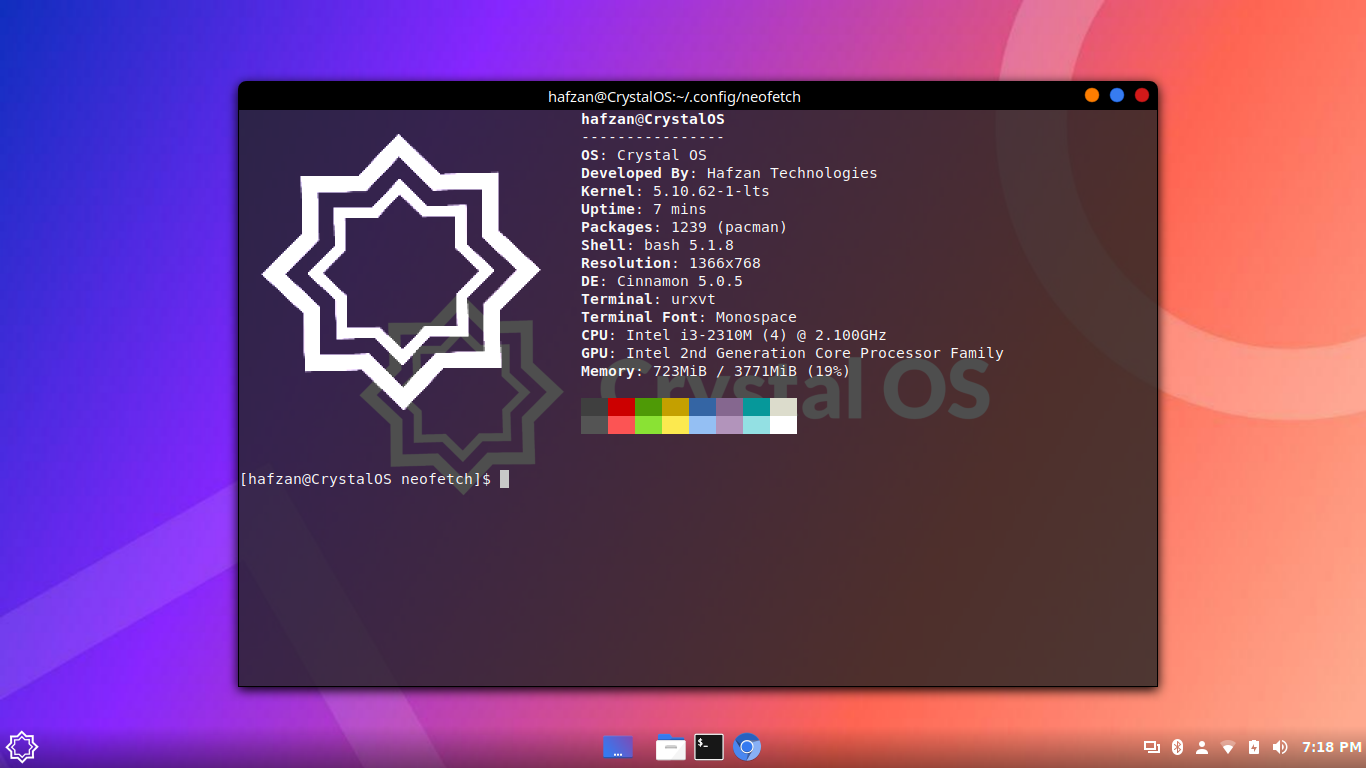Click the dark green color block in palette
The height and width of the screenshot is (768, 1366).
point(648,407)
